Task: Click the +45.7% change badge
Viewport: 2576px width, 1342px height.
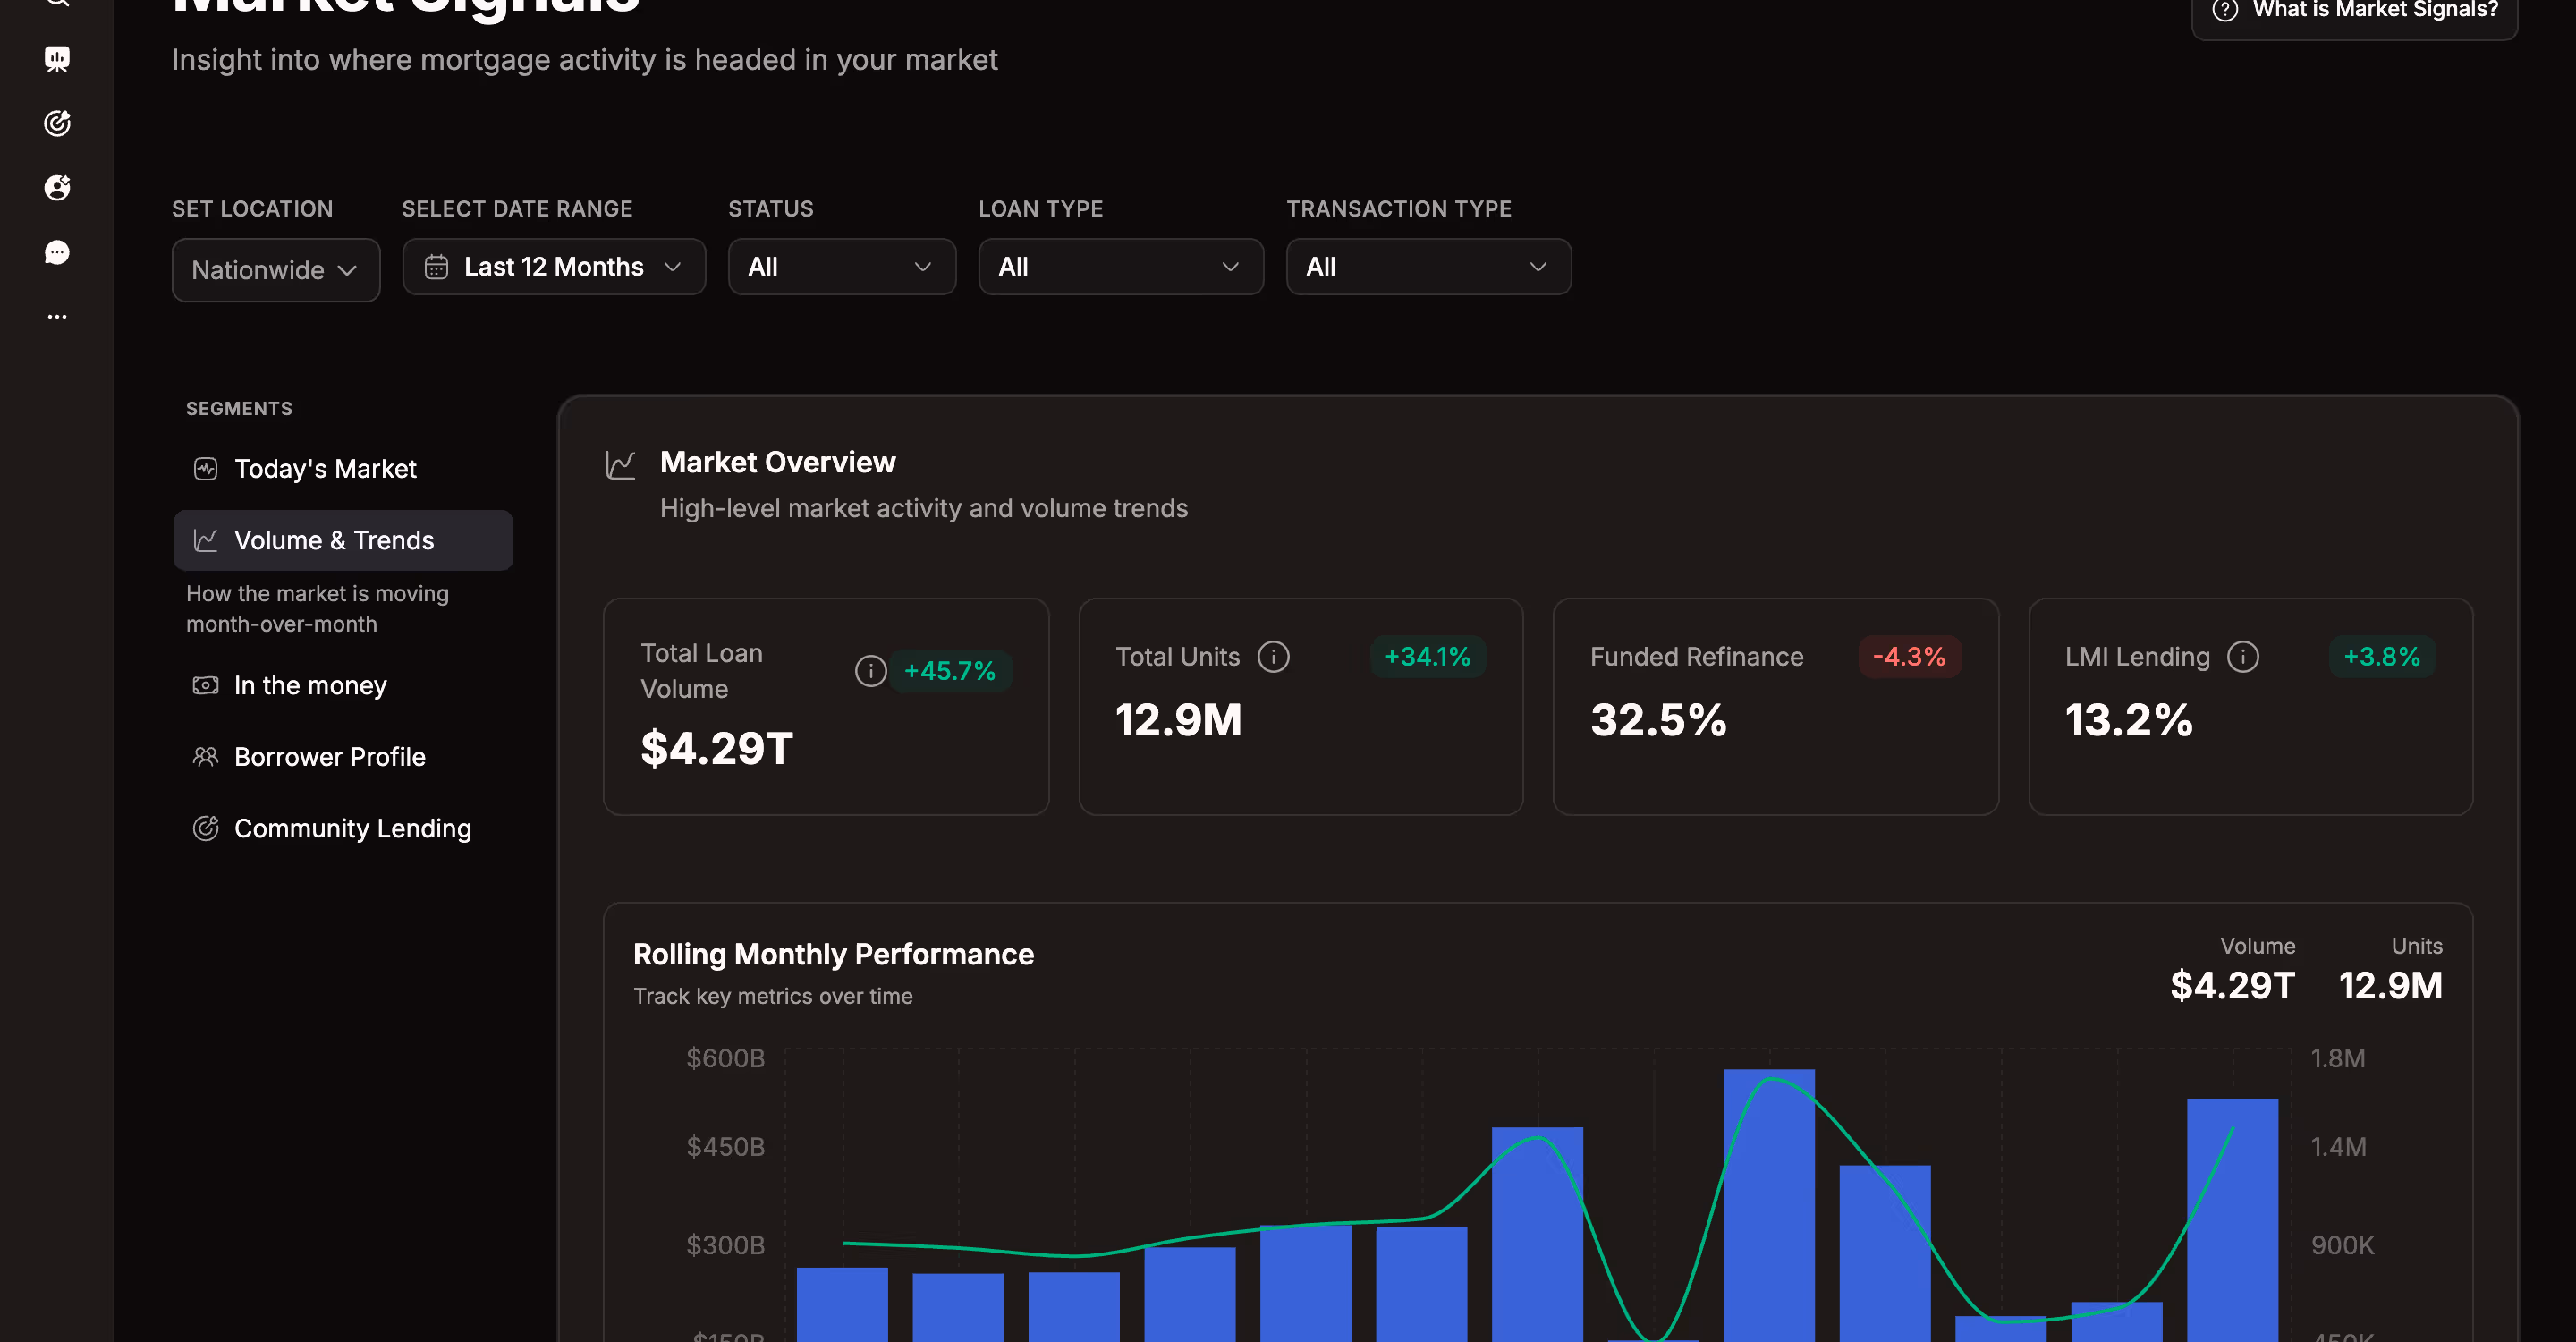Action: coord(950,671)
